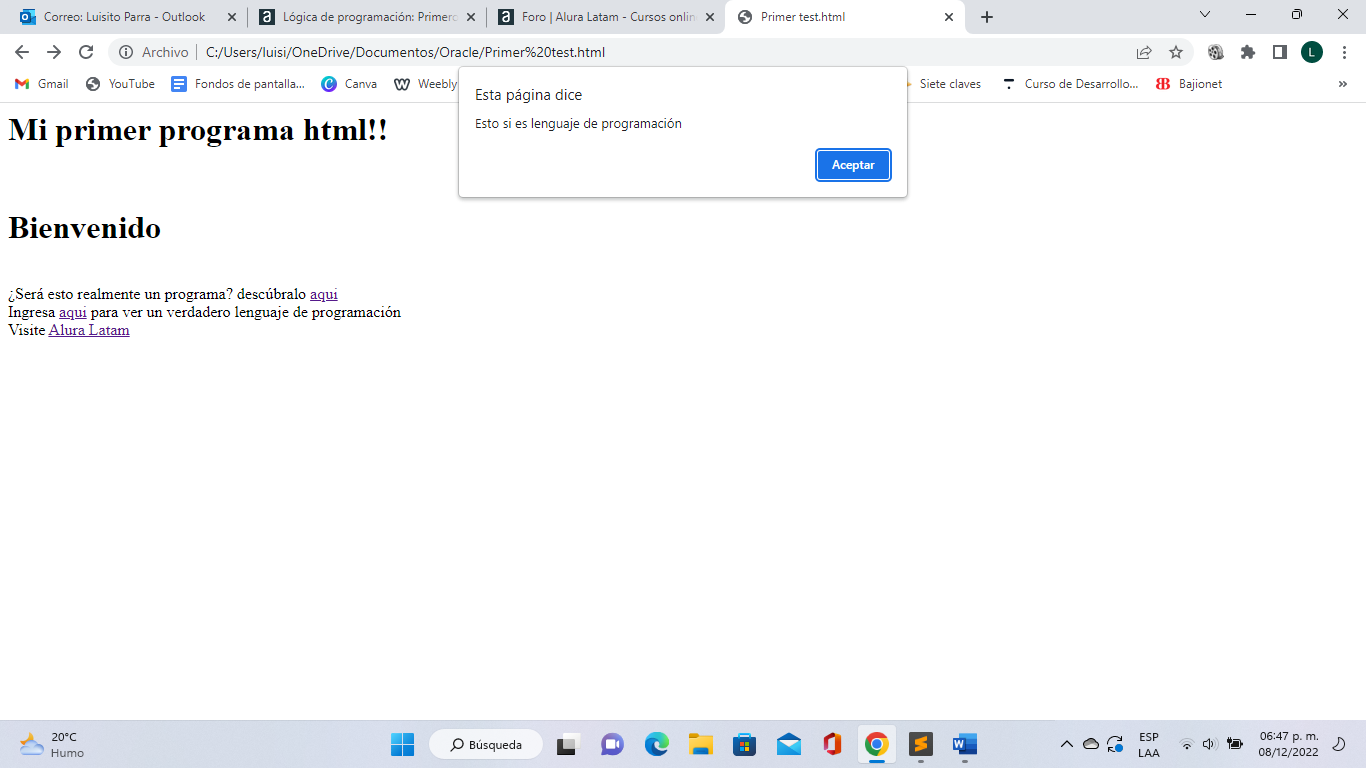
Task: Click the address bar file path
Action: pos(405,52)
